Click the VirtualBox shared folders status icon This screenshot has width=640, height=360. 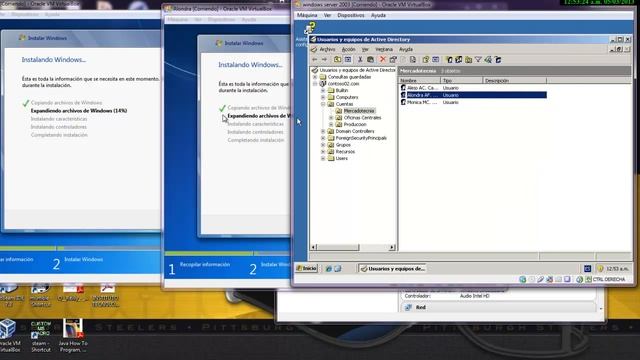pyautogui.click(x=558, y=279)
